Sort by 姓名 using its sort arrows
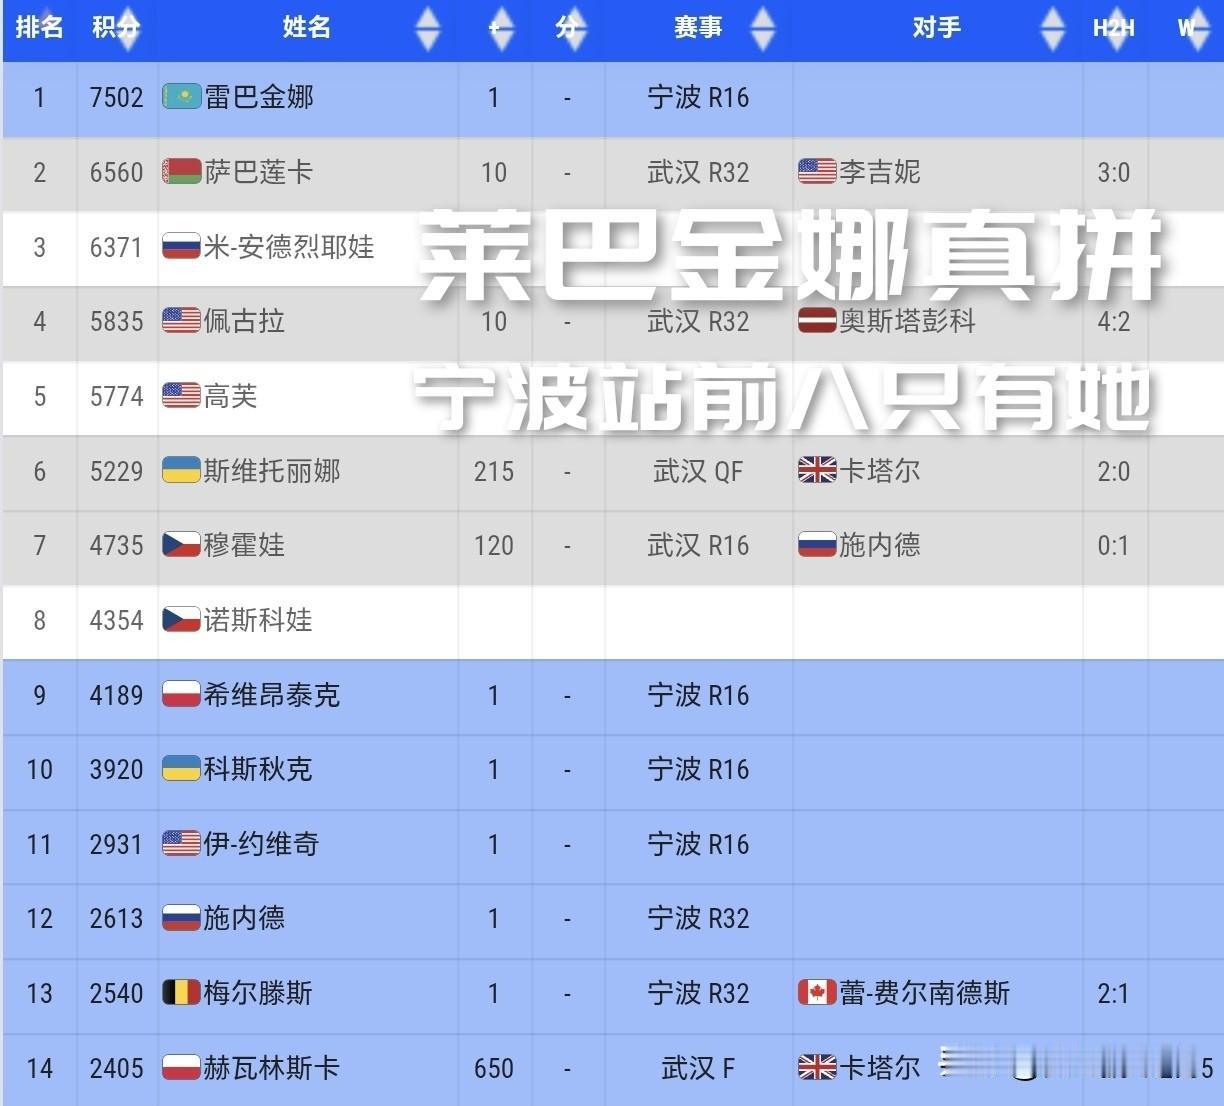 click(428, 28)
